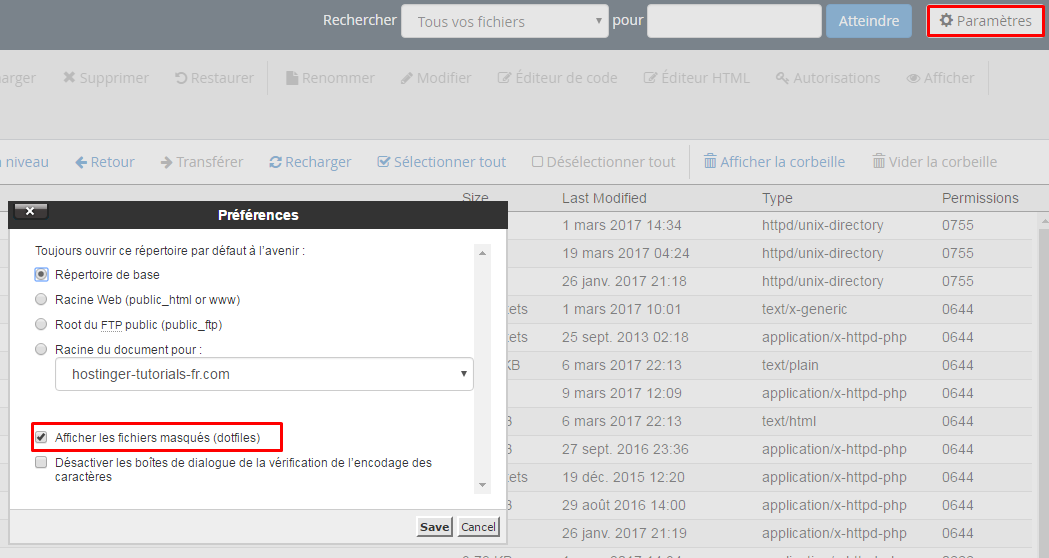The width and height of the screenshot is (1049, 558).
Task: Click the Sélectionner tout checkmark icon
Action: coord(383,161)
